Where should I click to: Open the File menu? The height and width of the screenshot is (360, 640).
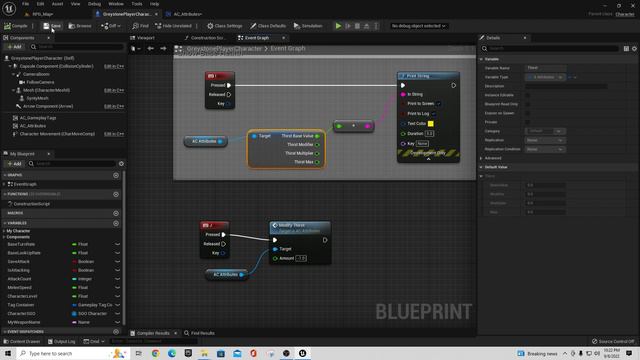point(25,4)
